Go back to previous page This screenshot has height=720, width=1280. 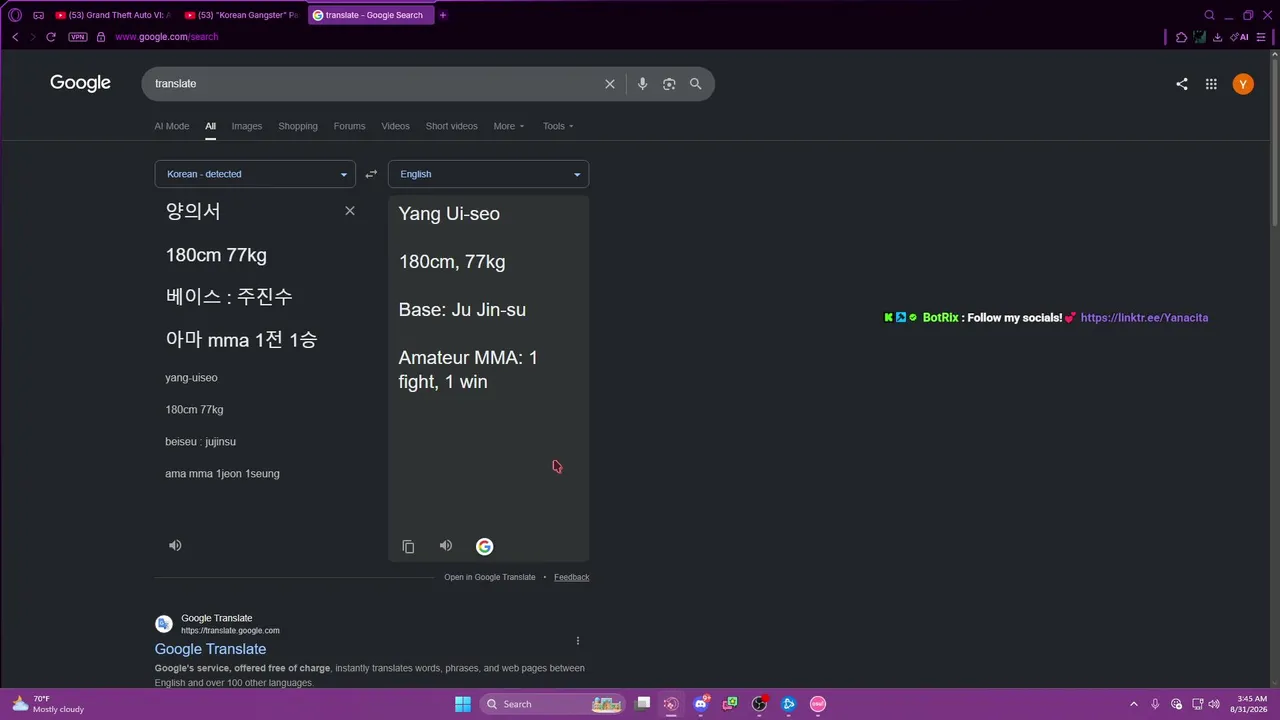pyautogui.click(x=15, y=37)
